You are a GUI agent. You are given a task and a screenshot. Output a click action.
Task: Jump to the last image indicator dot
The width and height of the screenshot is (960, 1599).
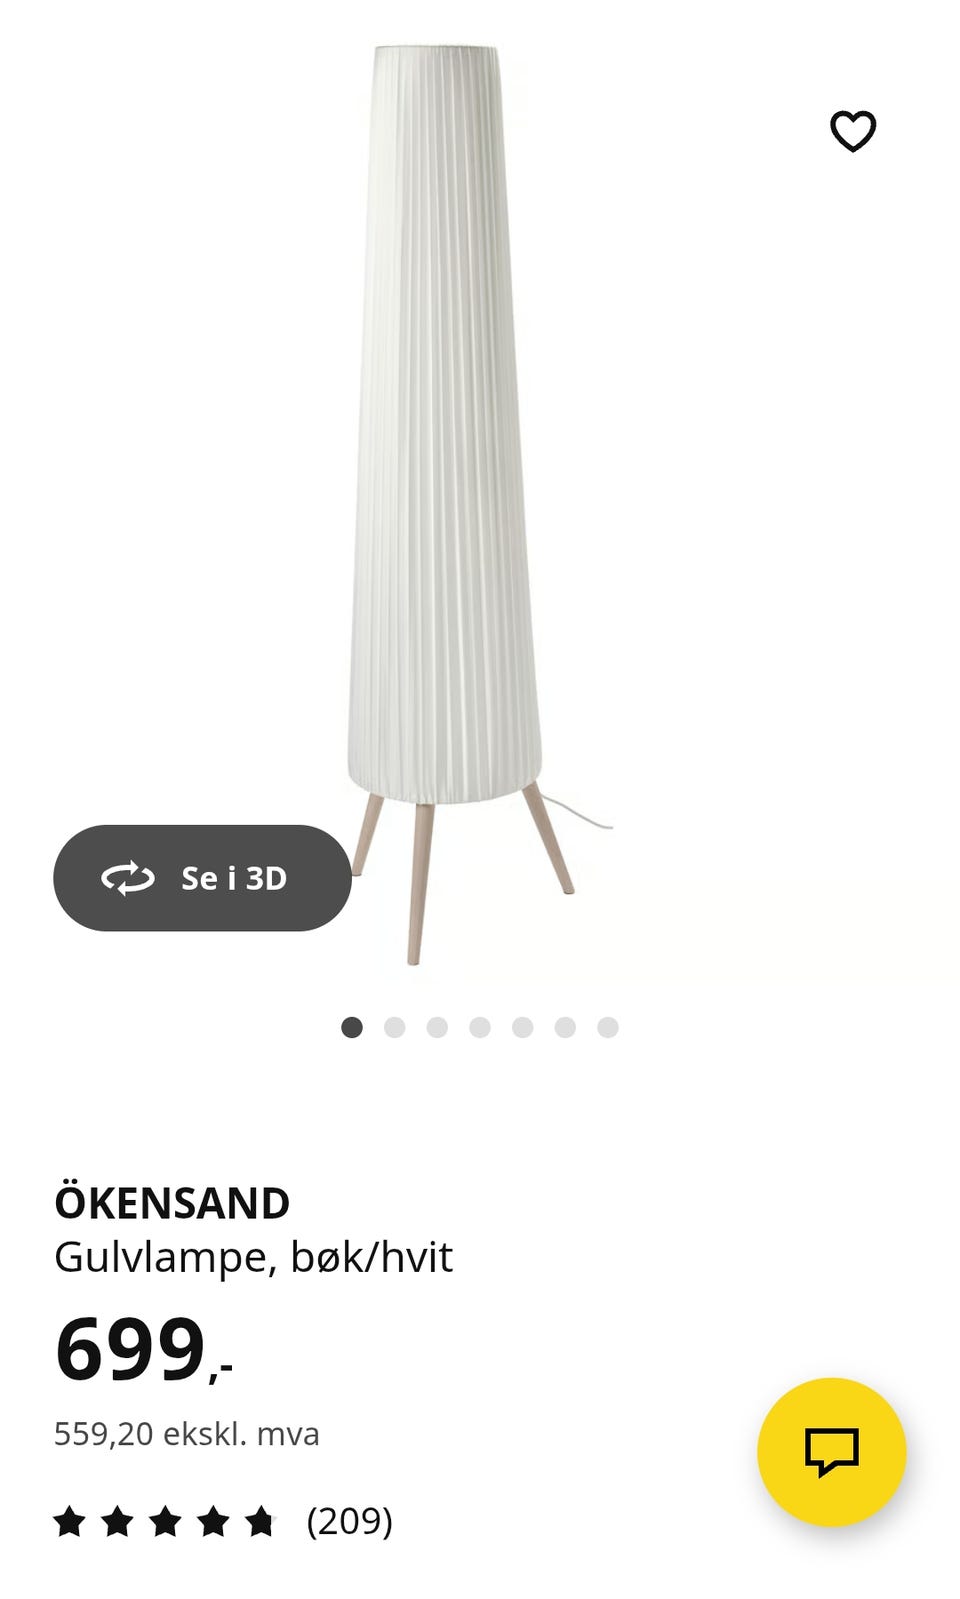608,1027
